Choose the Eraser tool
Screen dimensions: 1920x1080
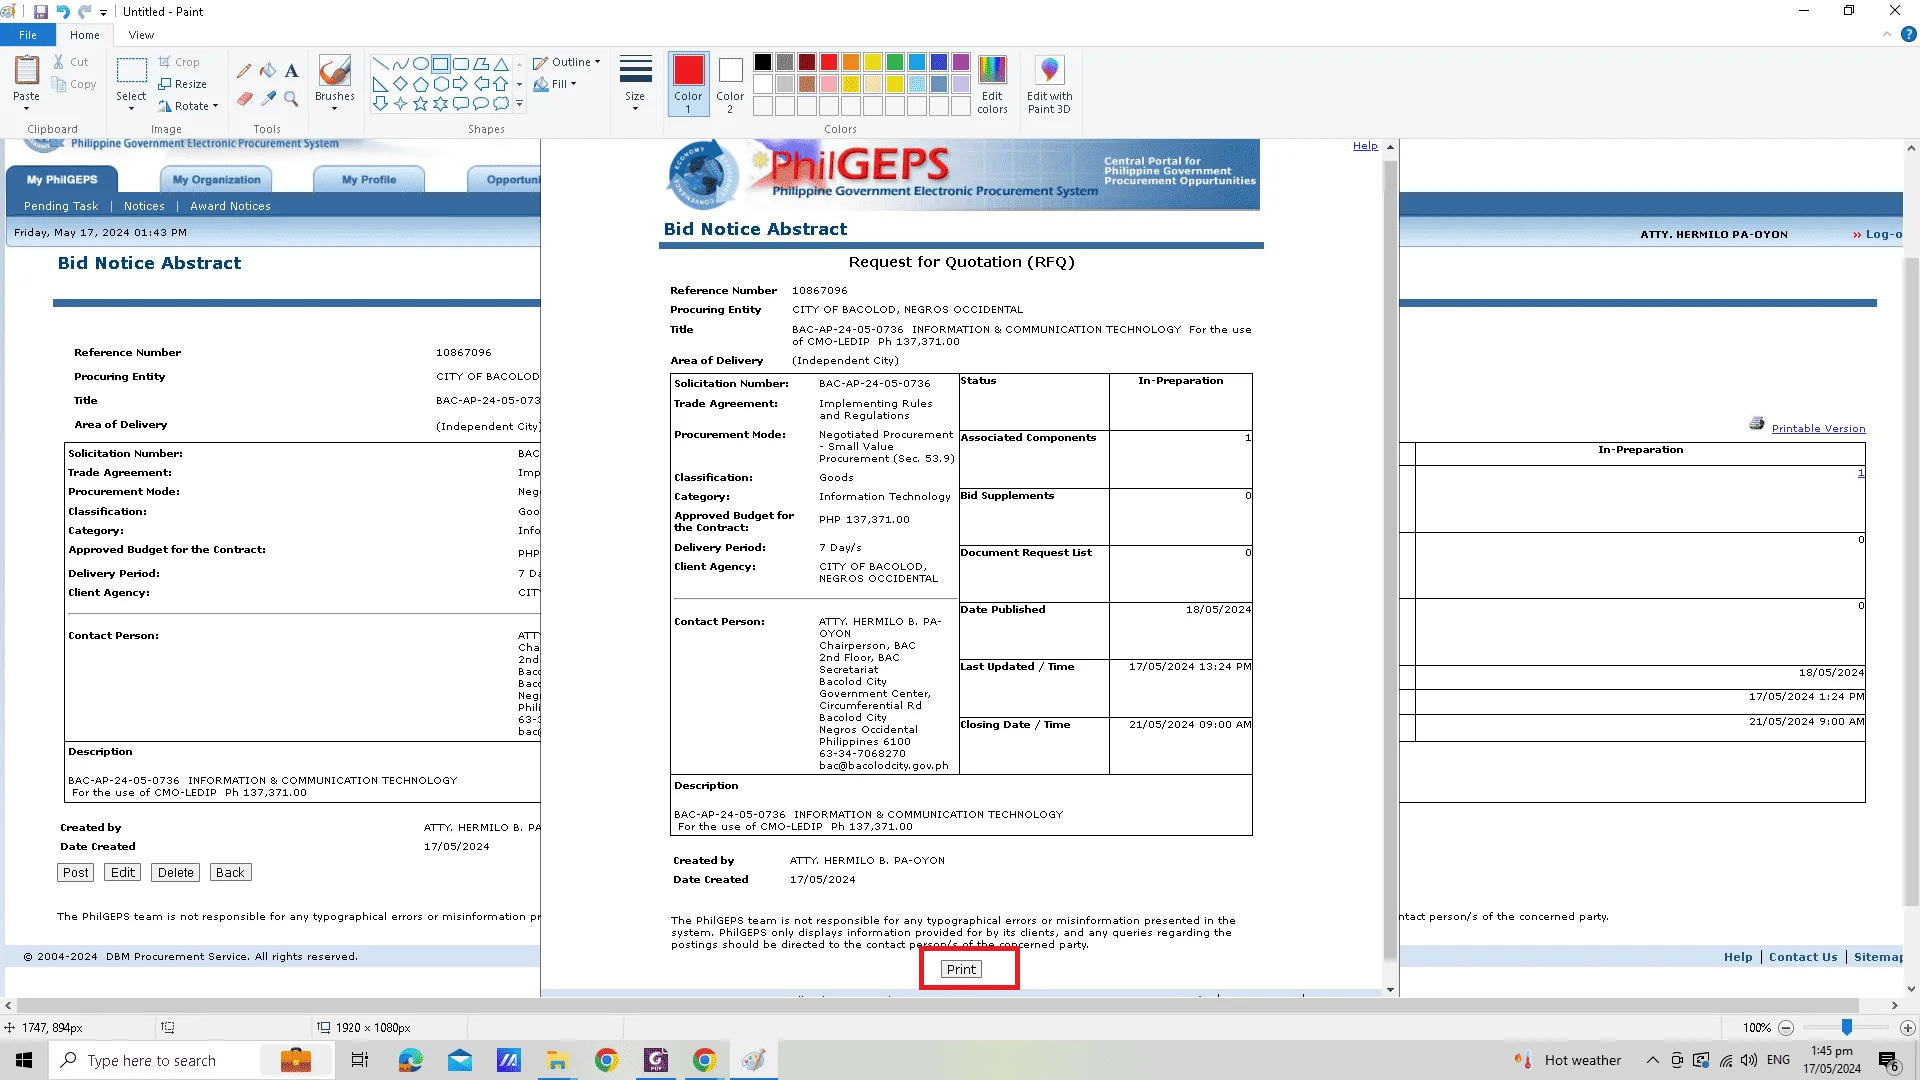[244, 98]
